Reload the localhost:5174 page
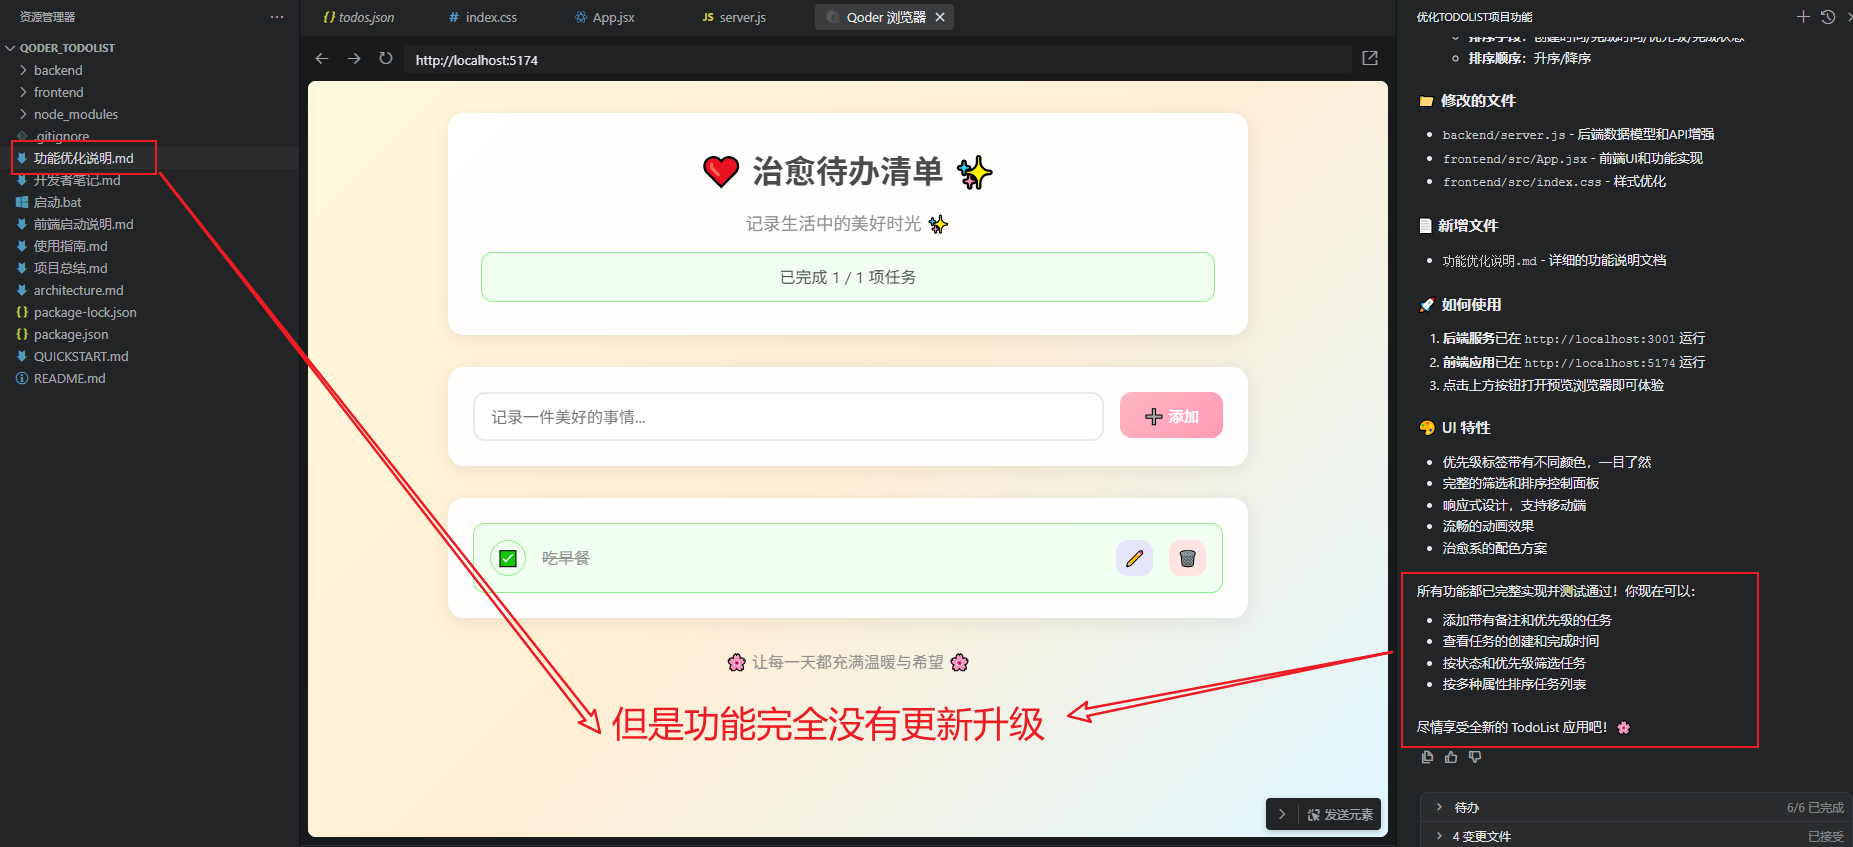1853x847 pixels. coord(386,59)
